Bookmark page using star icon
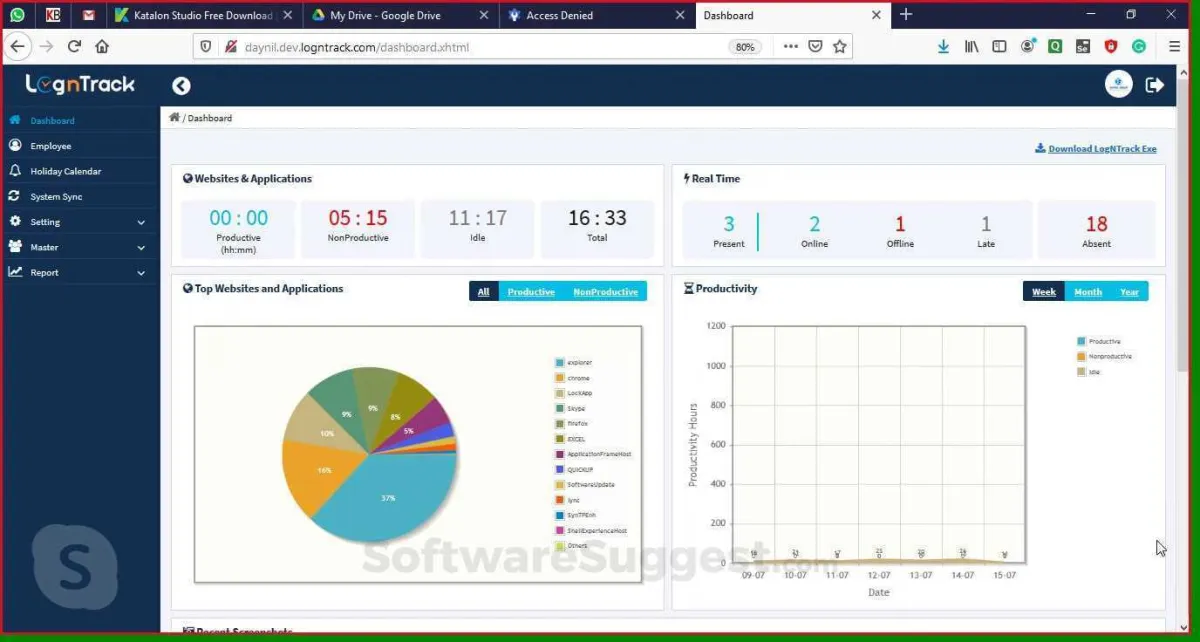The width and height of the screenshot is (1200, 642). pyautogui.click(x=840, y=46)
